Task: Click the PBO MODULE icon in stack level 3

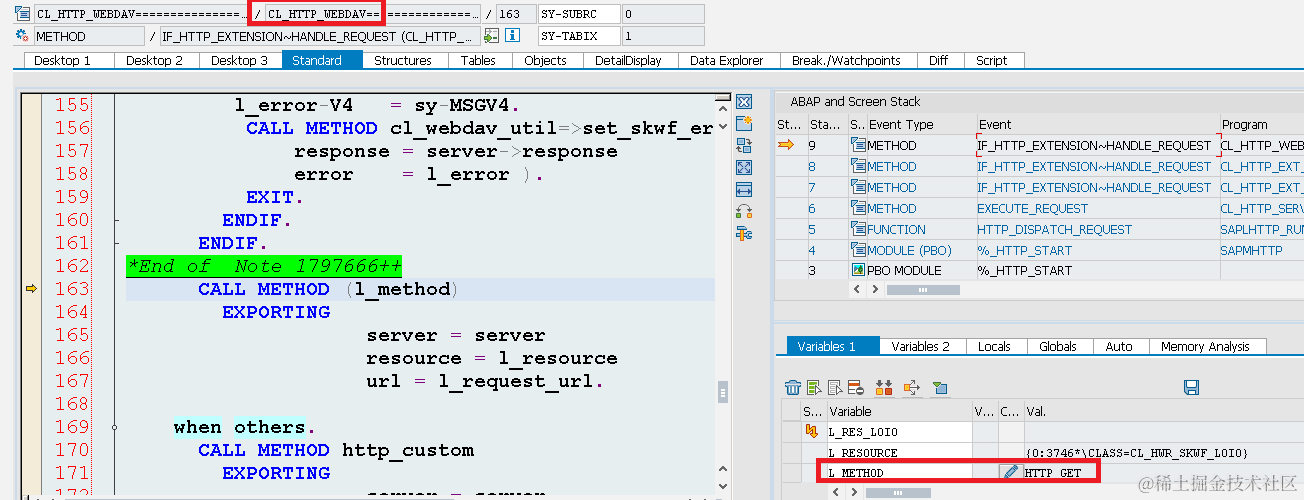Action: tap(858, 270)
